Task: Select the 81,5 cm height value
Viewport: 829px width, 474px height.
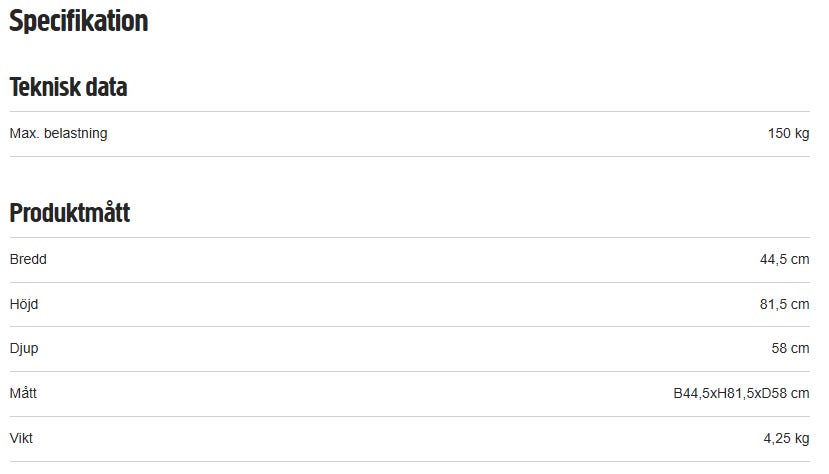Action: coord(784,304)
